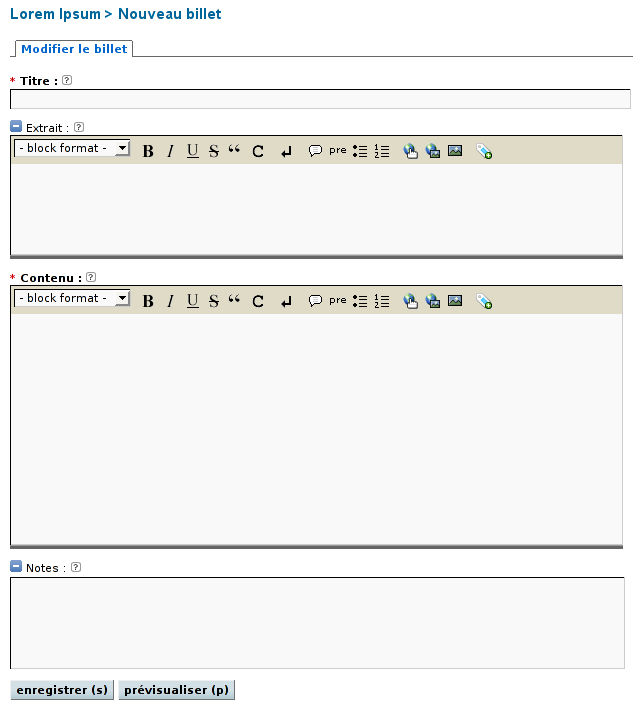Image resolution: width=633 pixels, height=711 pixels.
Task: Select the 'Modifier le billet' tab
Action: (x=74, y=48)
